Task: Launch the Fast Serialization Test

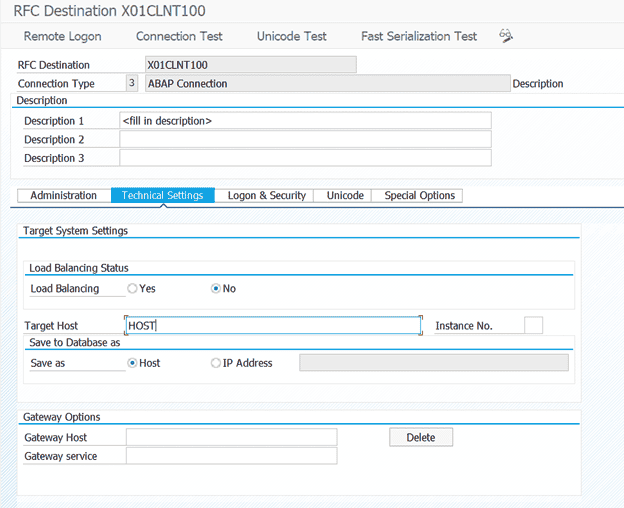Action: [x=419, y=36]
